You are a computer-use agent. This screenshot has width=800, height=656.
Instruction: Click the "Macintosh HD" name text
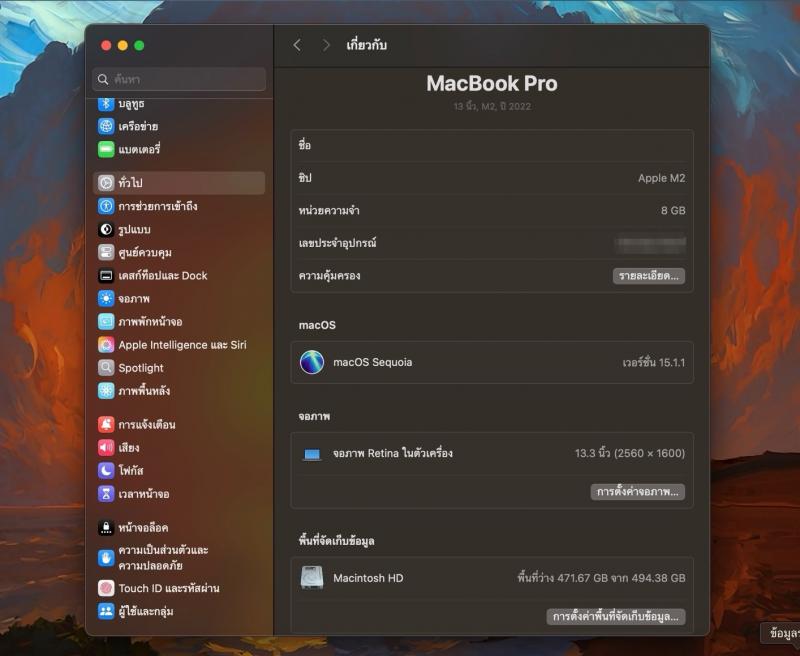(368, 578)
